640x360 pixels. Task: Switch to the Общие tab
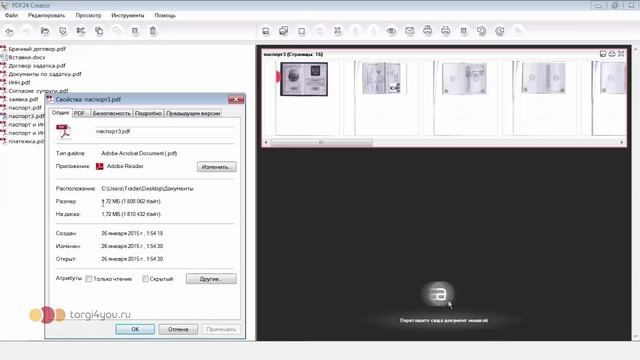coord(60,113)
